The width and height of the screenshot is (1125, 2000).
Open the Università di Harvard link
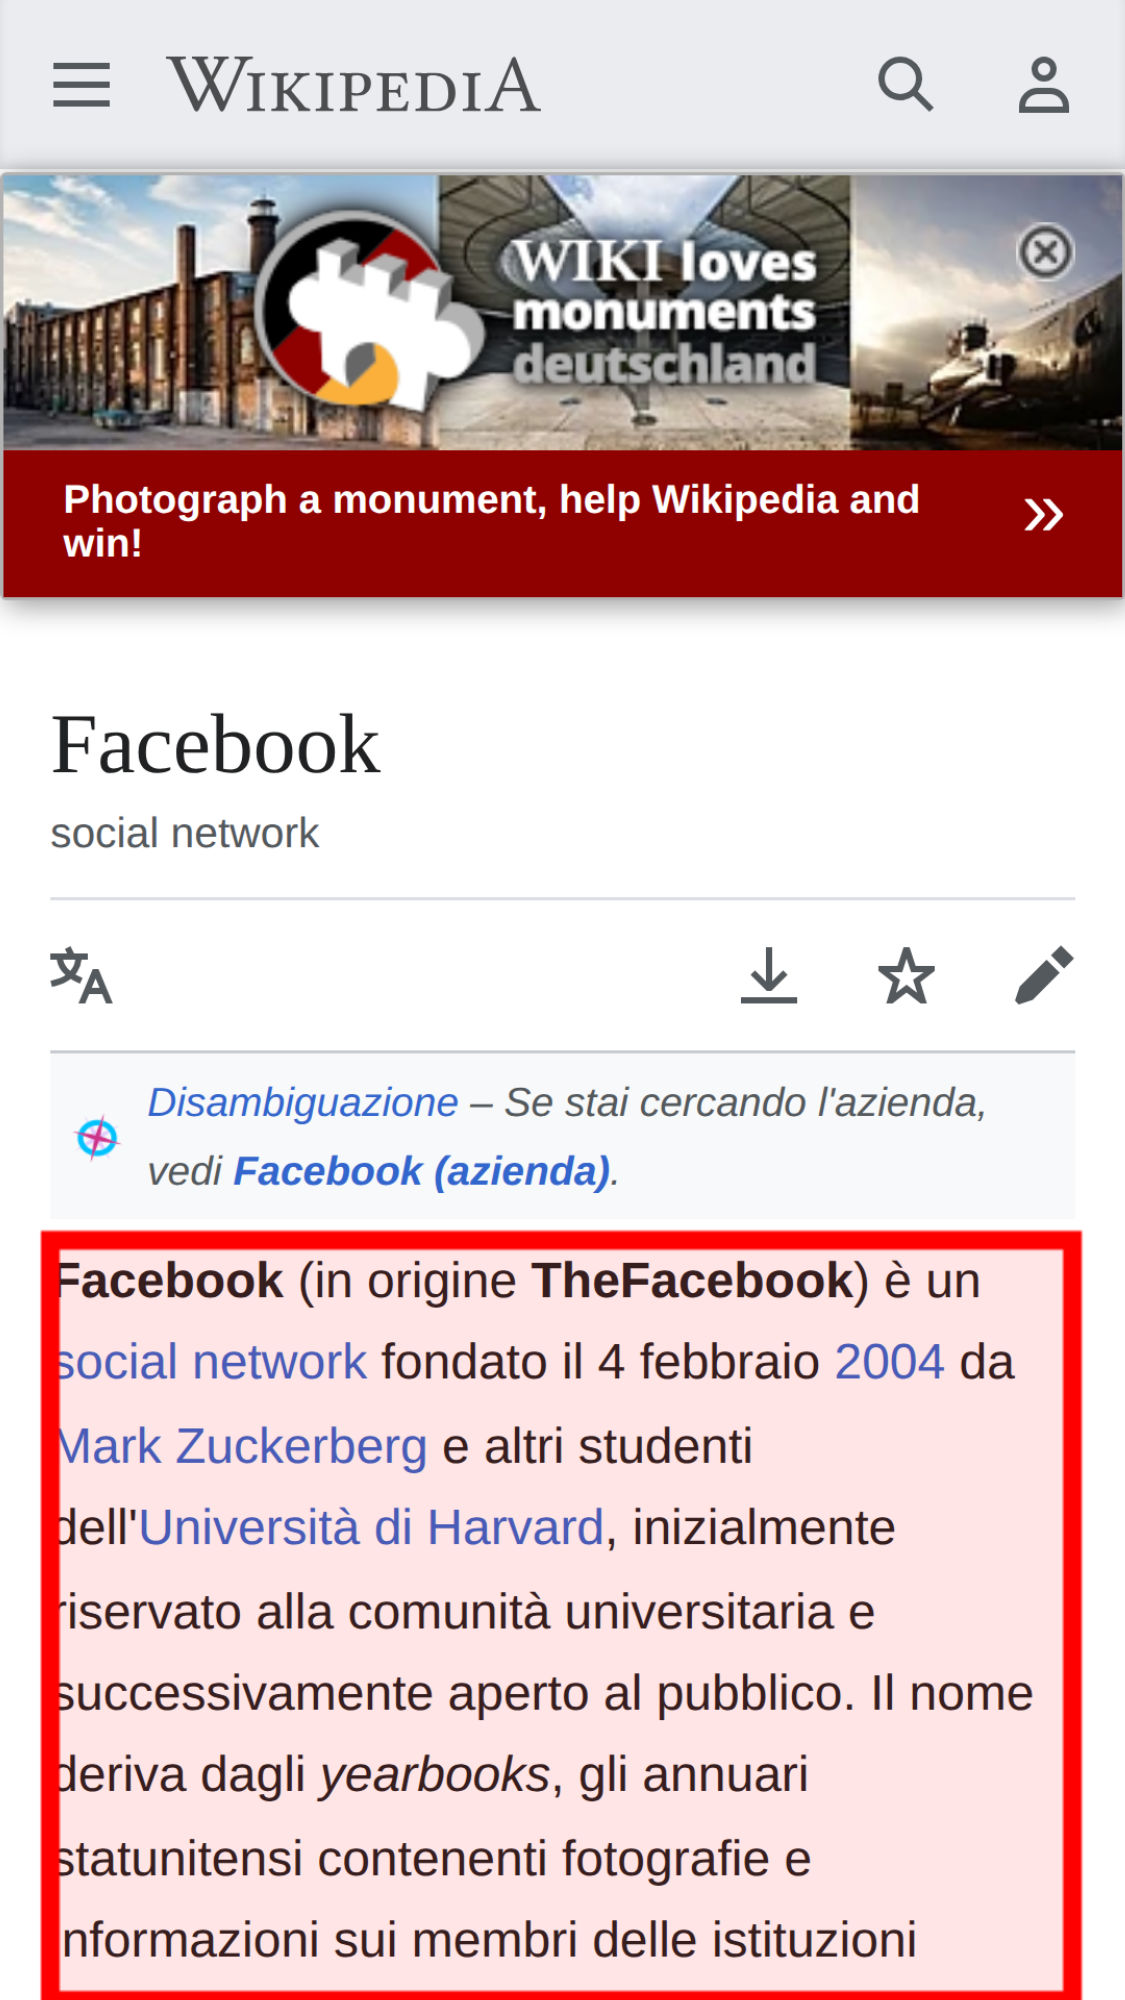coord(371,1528)
